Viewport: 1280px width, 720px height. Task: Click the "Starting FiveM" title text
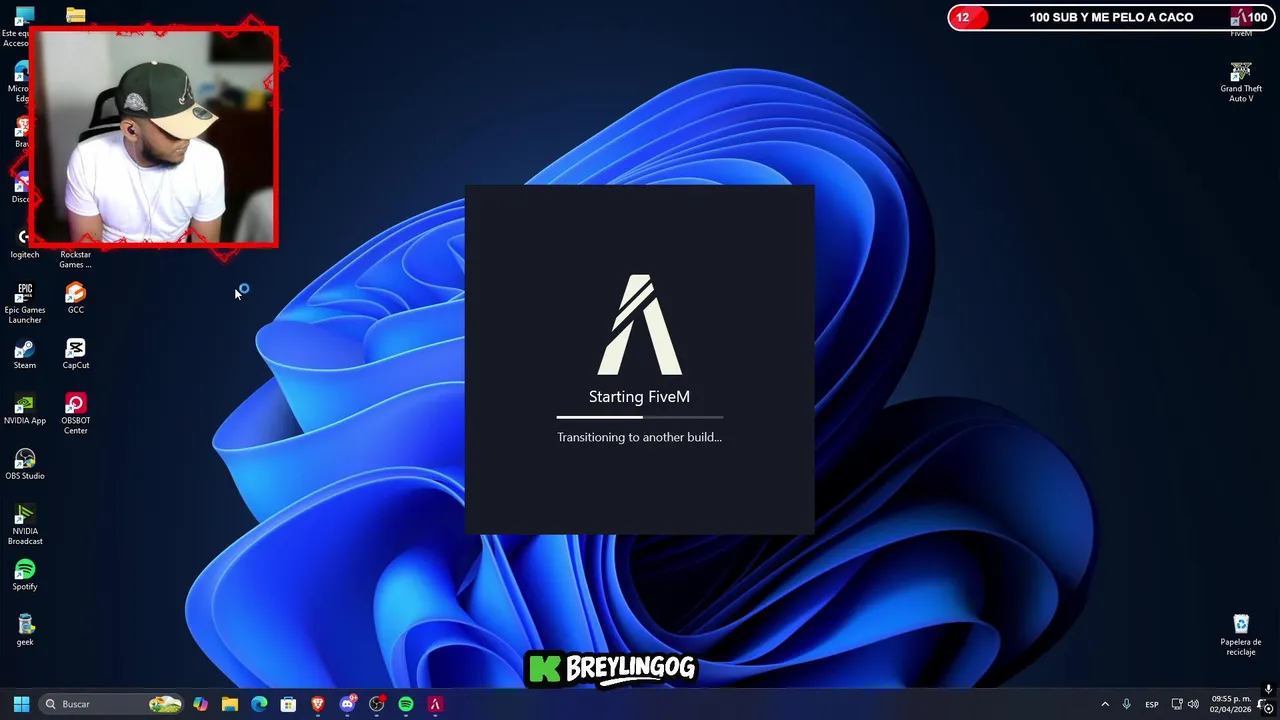point(639,397)
